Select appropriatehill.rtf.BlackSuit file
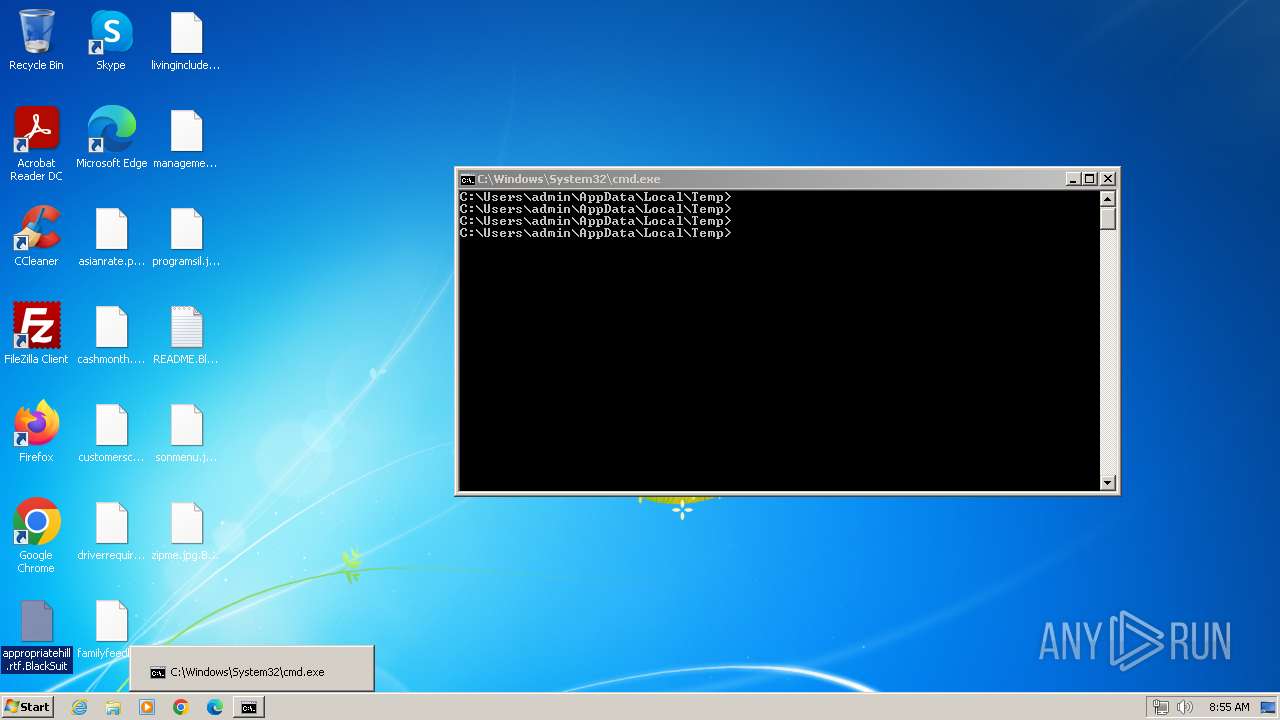This screenshot has height=720, width=1280. pos(36,636)
